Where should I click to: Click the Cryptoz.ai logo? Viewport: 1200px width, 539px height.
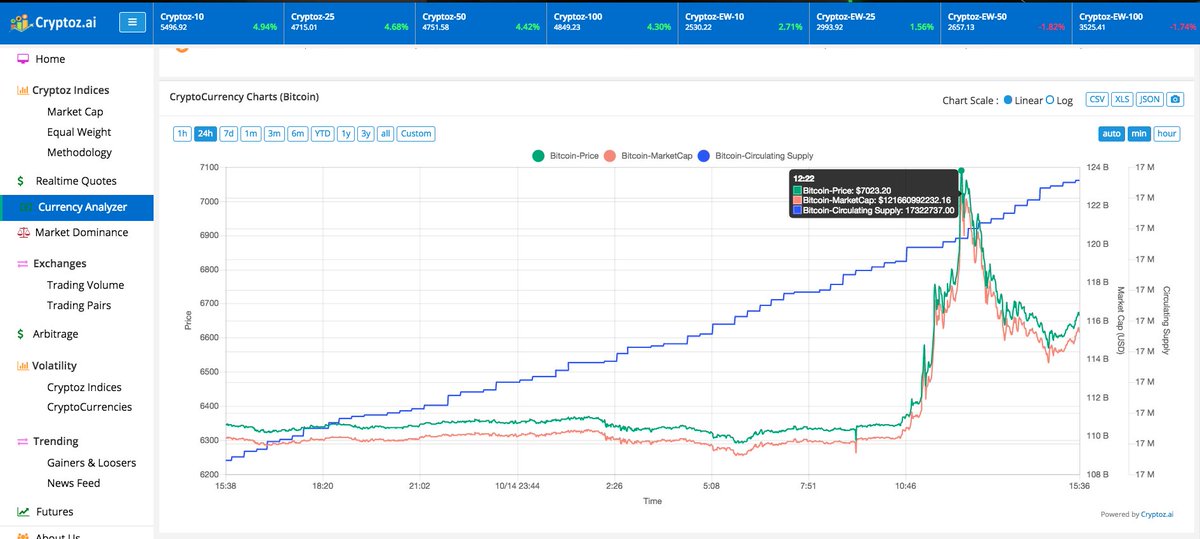(55, 21)
